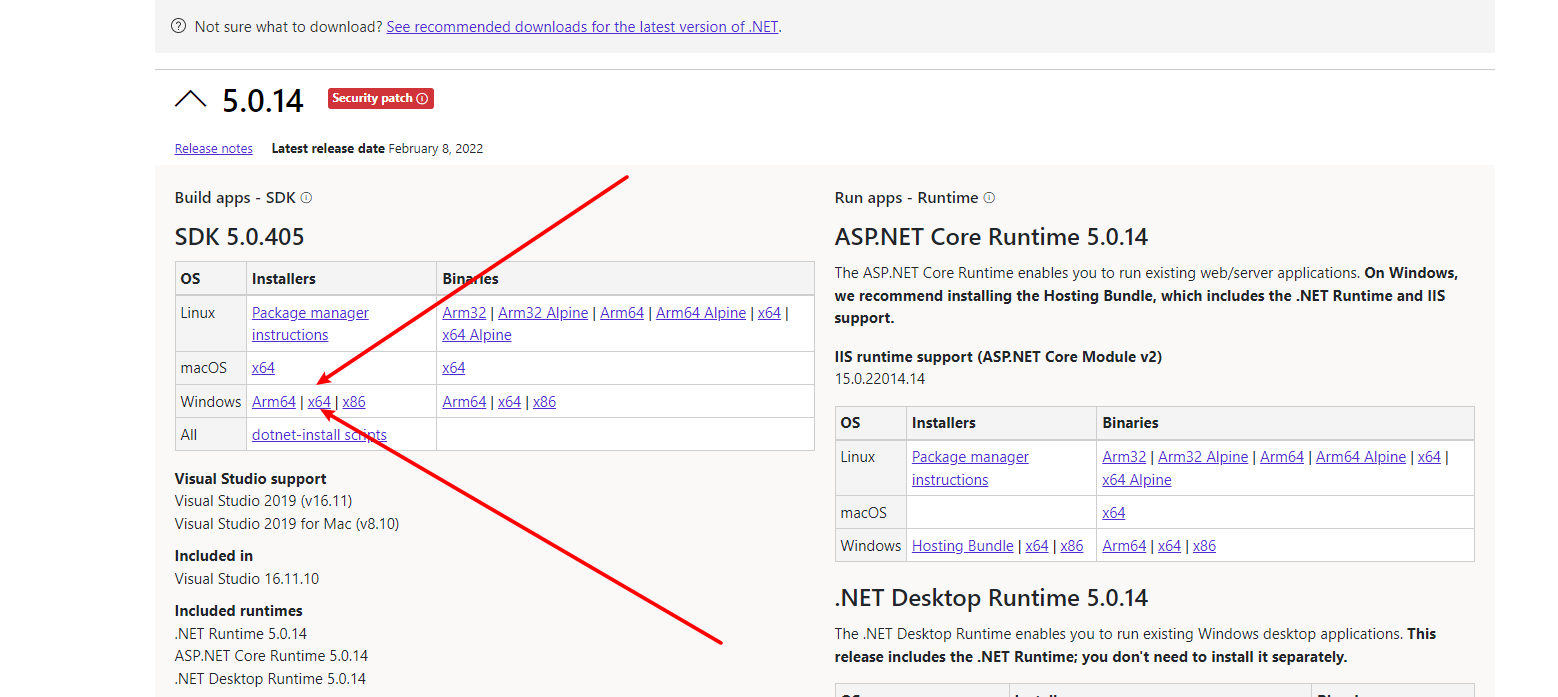Download SDK Windows x64 binary

point(510,402)
